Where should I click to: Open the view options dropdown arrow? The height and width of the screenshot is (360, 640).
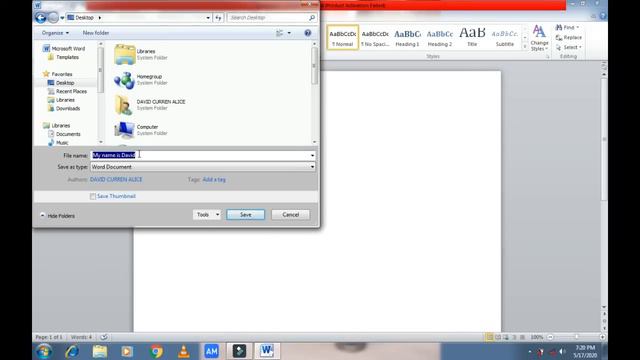(x=289, y=33)
